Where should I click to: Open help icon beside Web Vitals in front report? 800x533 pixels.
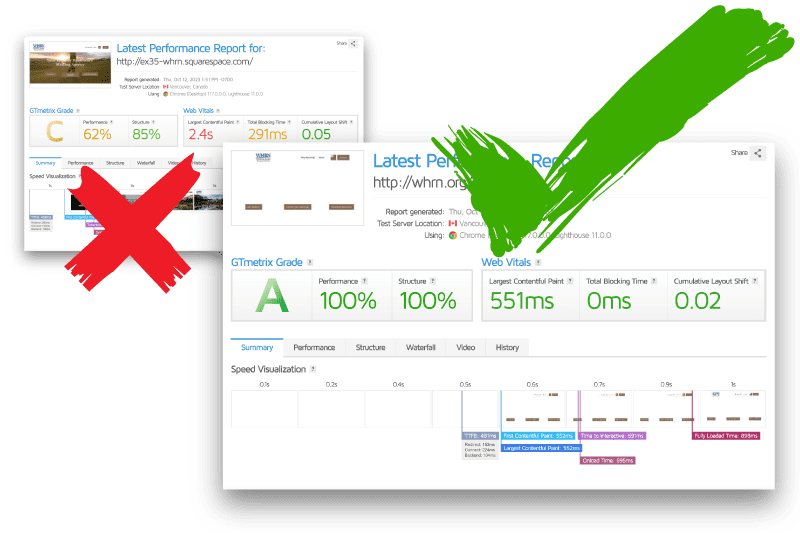pyautogui.click(x=538, y=262)
